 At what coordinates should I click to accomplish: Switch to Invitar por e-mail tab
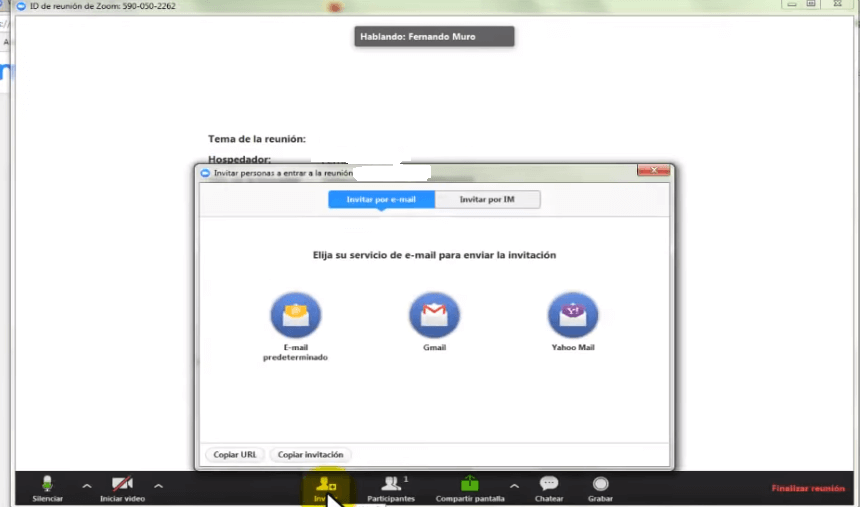tap(381, 199)
